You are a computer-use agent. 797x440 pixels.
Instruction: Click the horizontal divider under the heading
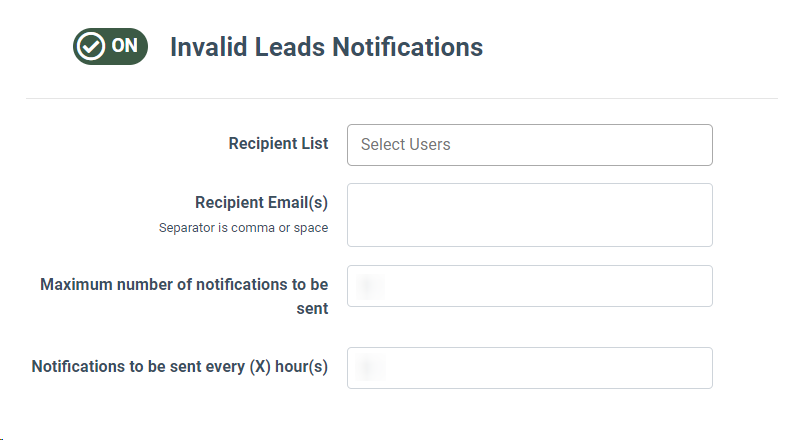coord(402,98)
